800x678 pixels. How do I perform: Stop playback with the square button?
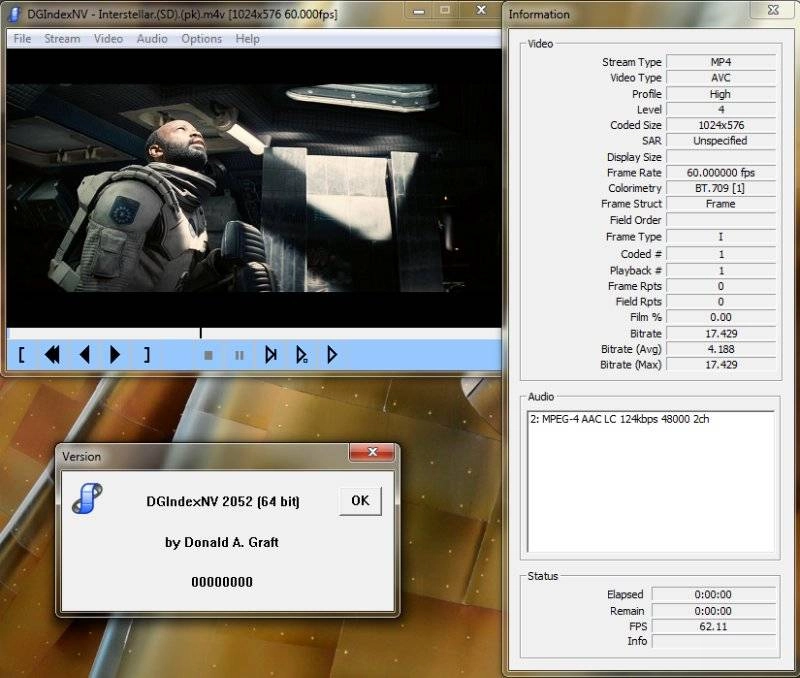coord(208,355)
